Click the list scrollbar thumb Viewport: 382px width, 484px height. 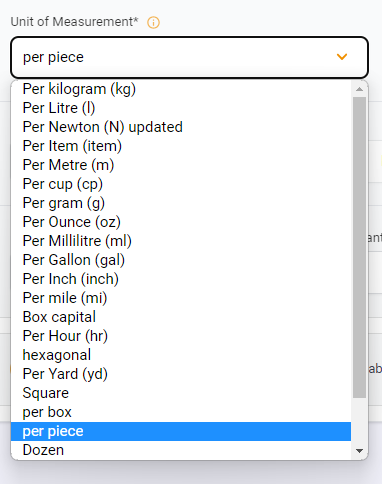pyautogui.click(x=359, y=247)
